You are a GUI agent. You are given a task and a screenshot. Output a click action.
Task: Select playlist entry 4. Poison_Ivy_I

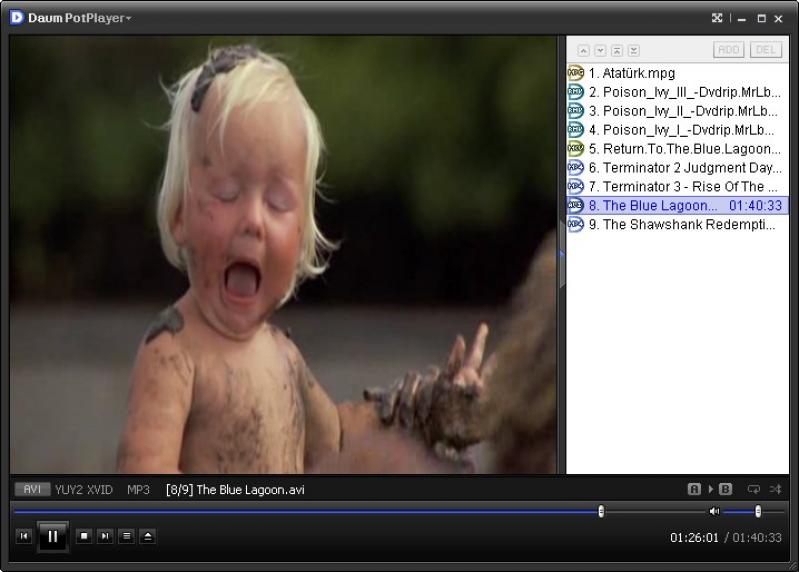pyautogui.click(x=678, y=129)
